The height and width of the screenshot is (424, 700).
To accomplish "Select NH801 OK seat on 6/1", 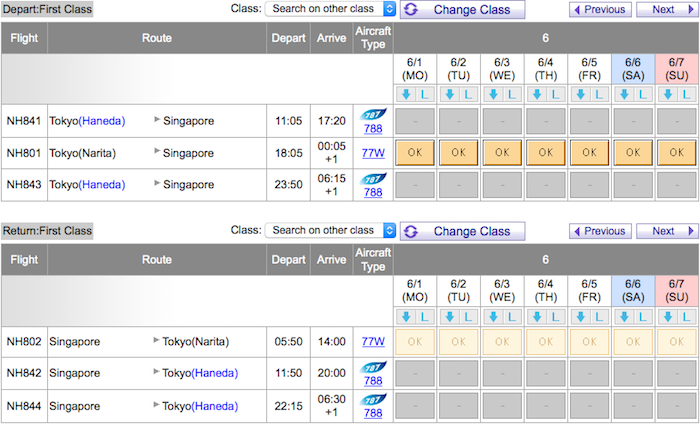I will point(415,153).
